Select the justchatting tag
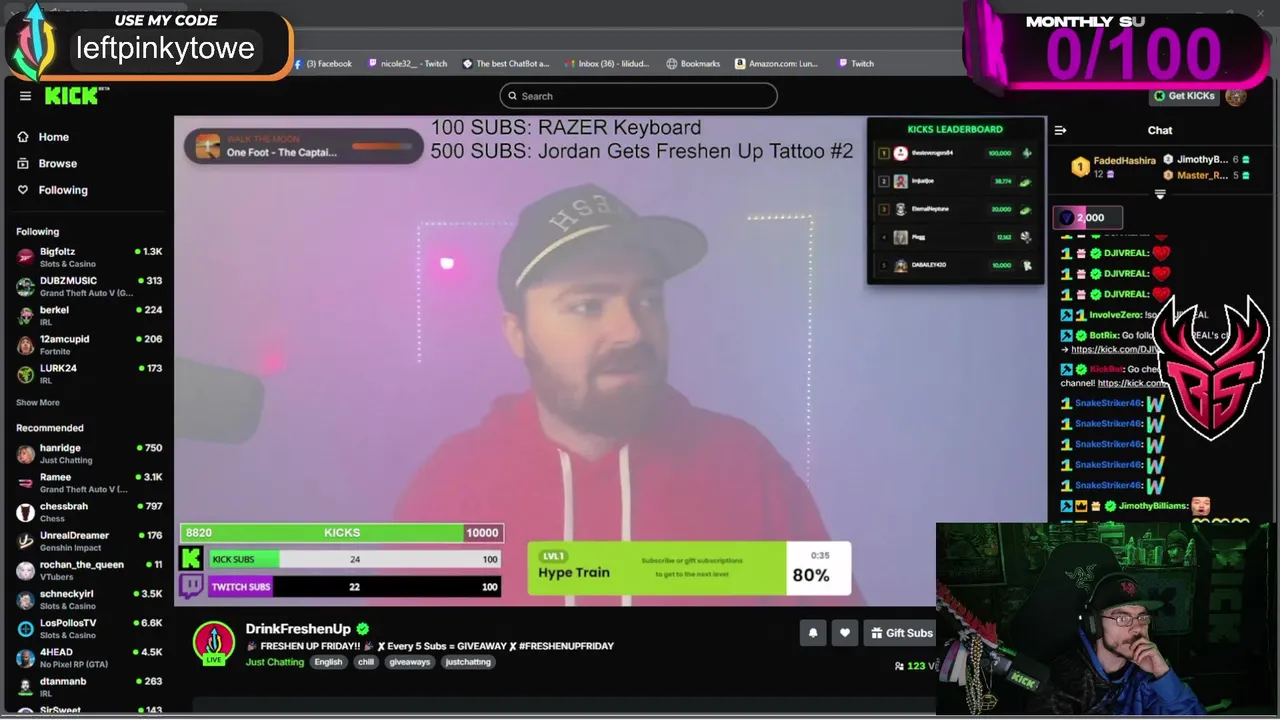 pos(468,662)
